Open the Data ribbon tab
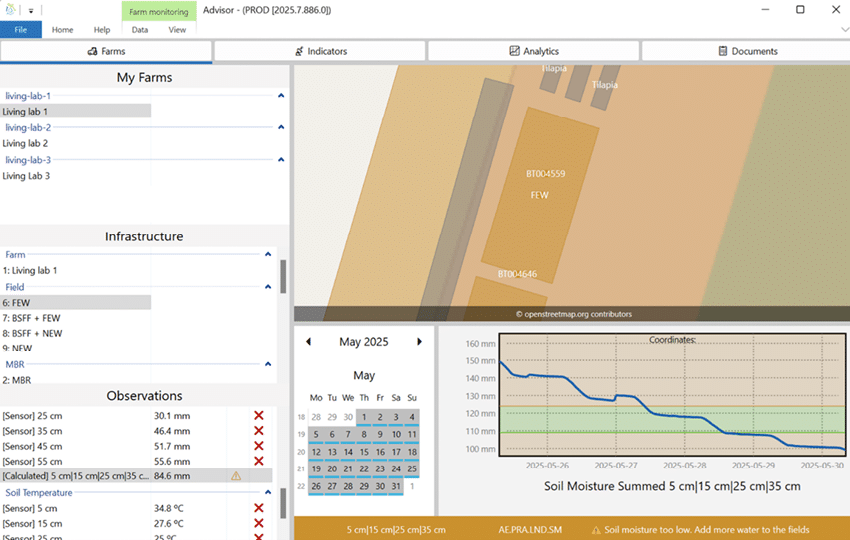Screen dimensions: 850x540 point(140,30)
